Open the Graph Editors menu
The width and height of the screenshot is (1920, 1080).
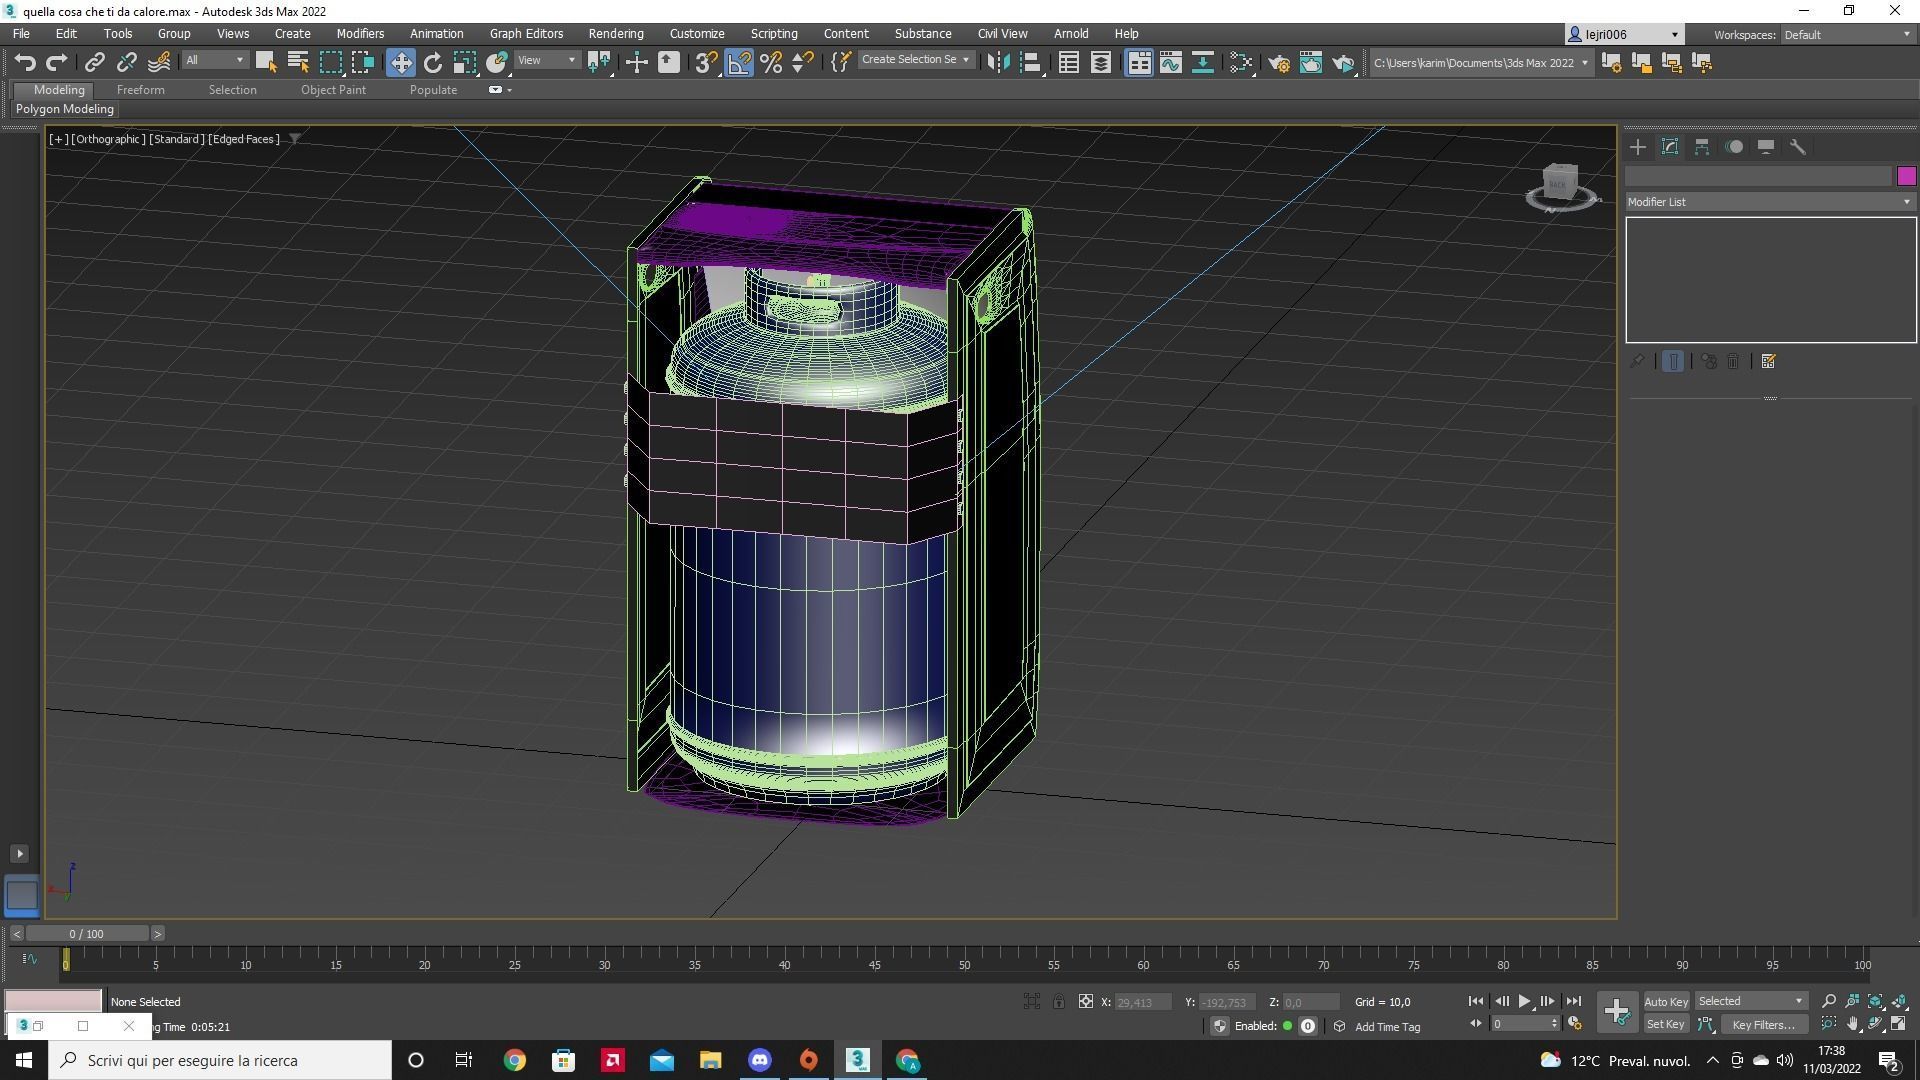526,34
